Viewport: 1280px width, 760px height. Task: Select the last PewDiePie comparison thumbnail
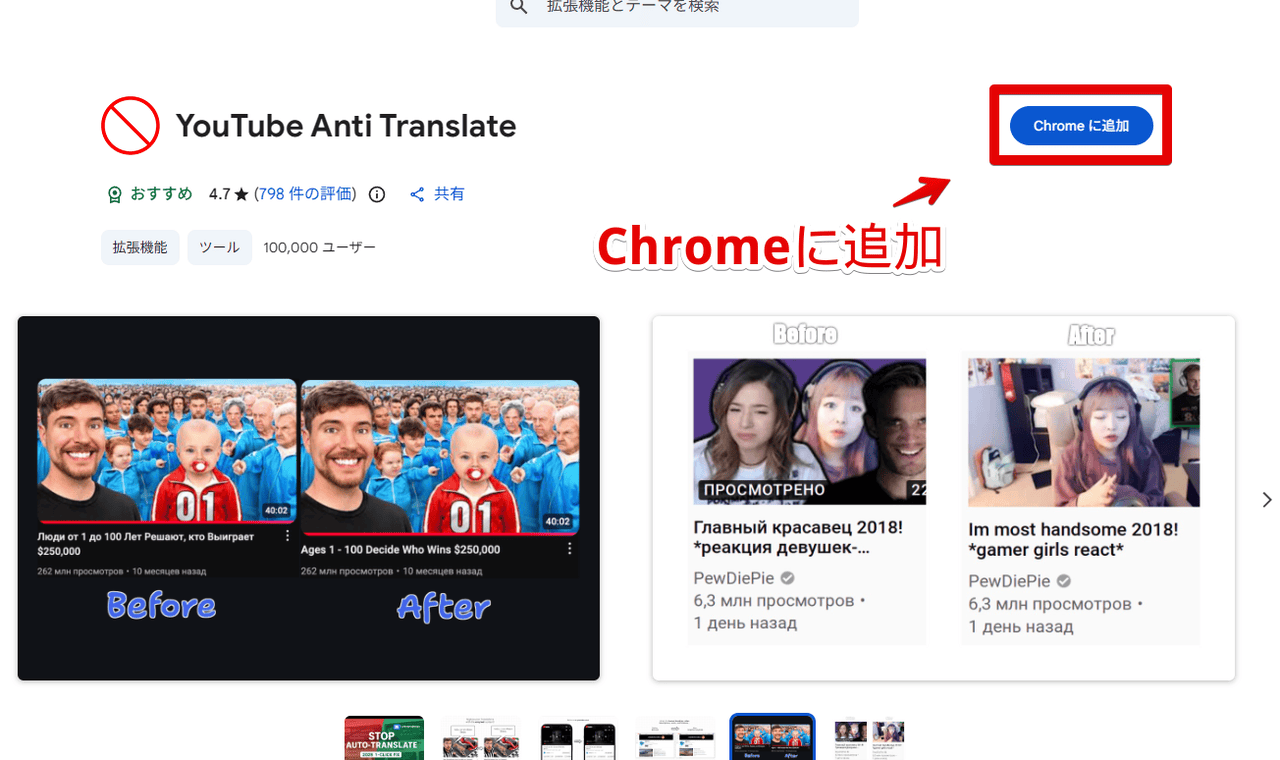[869, 738]
